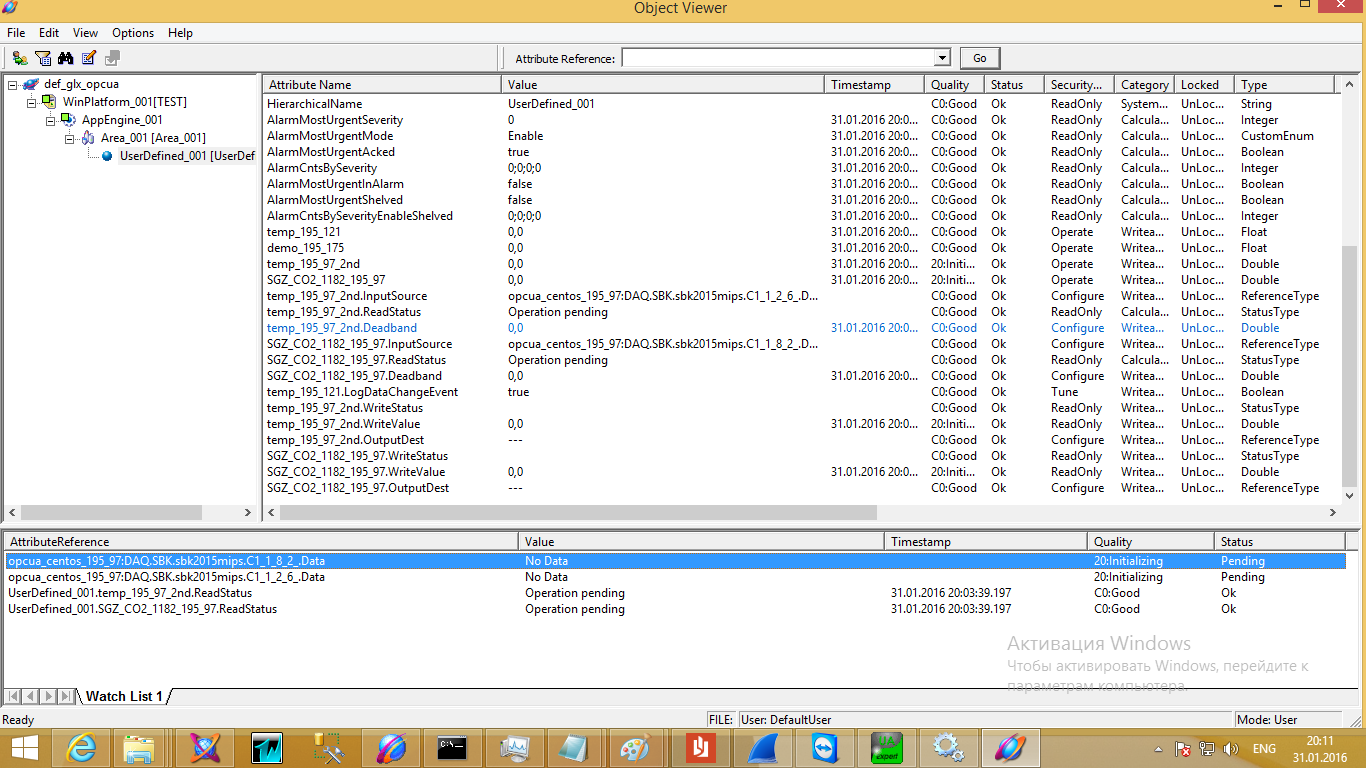The width and height of the screenshot is (1366, 768).
Task: Click the WinPlatform_001 platform icon
Action: pos(49,102)
